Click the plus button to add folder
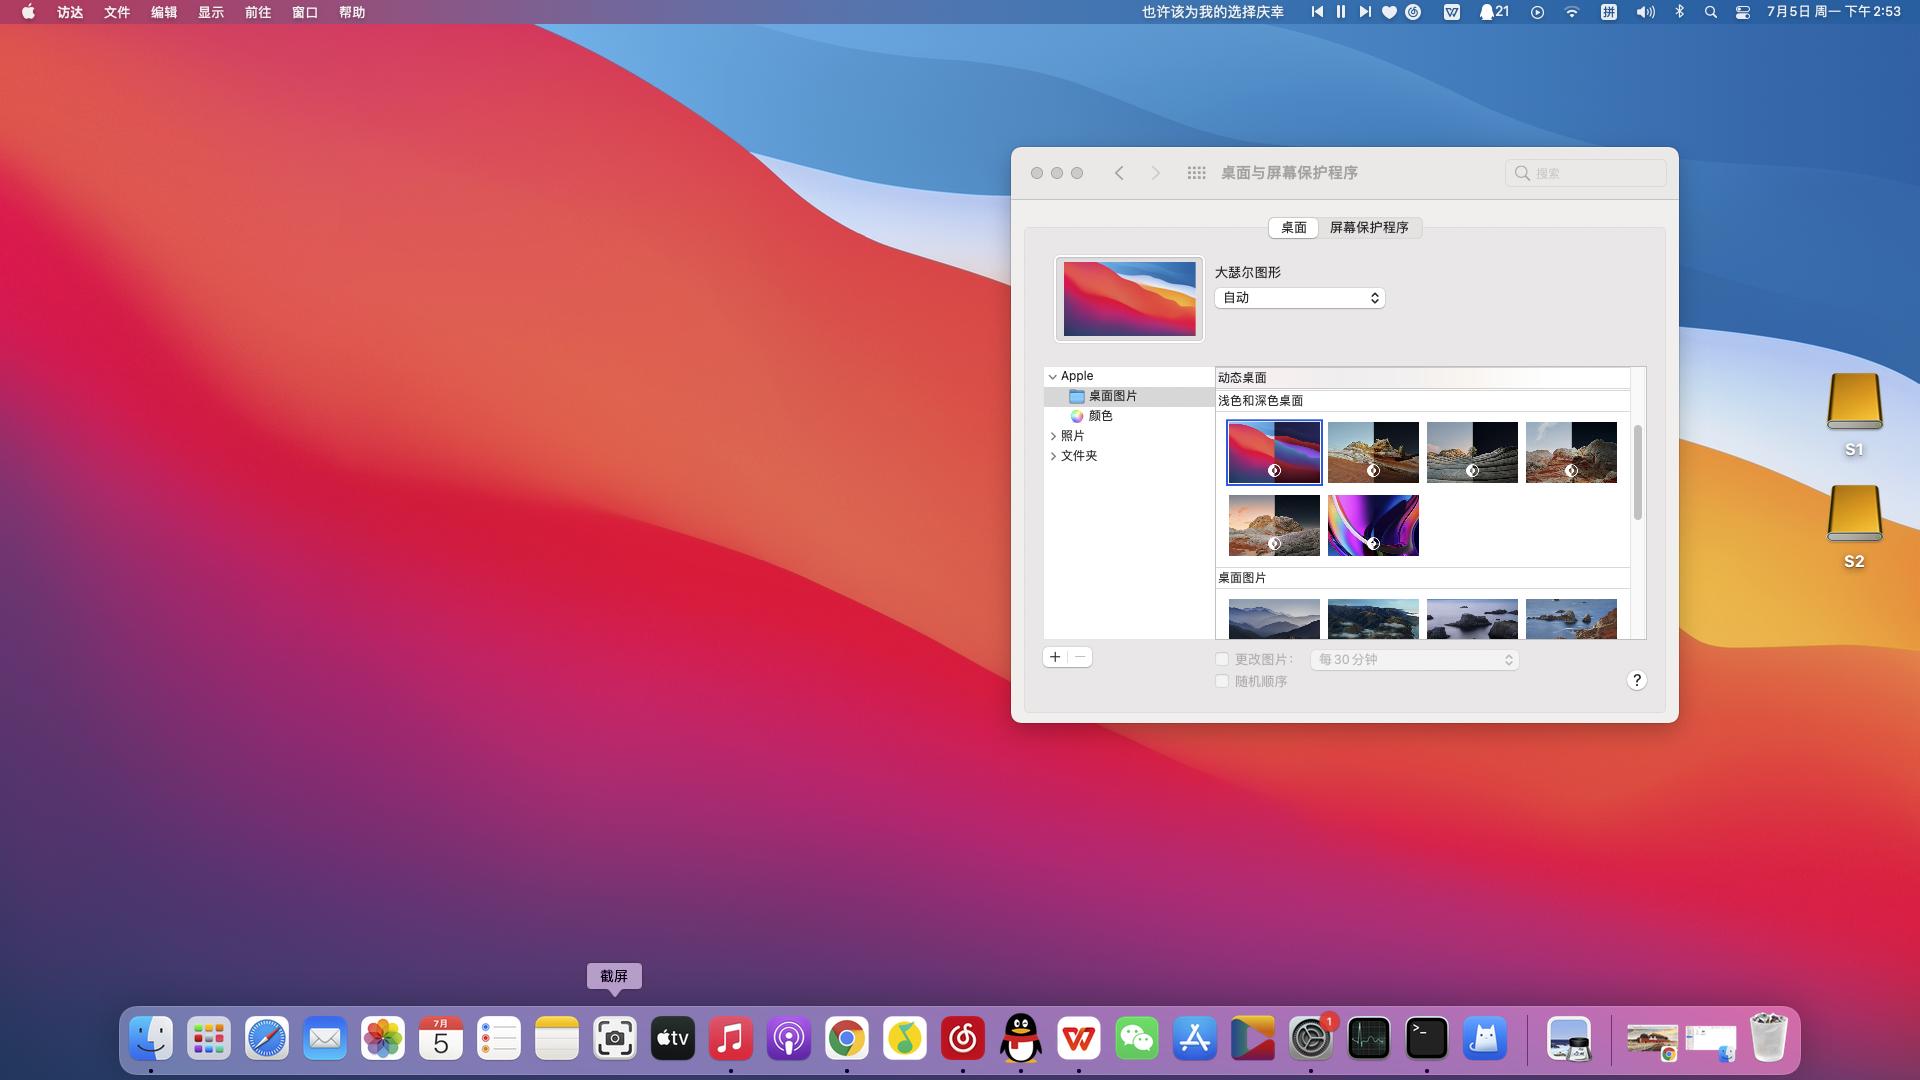Image resolution: width=1920 pixels, height=1080 pixels. pos(1055,657)
